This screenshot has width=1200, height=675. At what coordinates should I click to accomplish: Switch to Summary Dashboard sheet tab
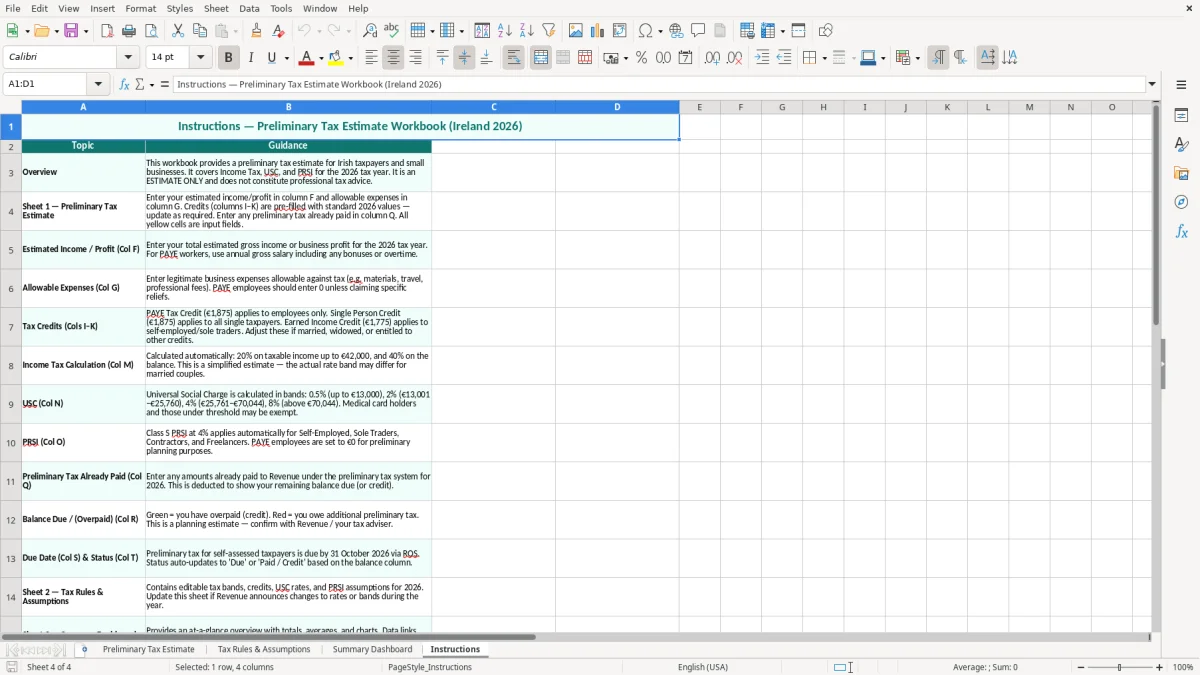click(x=372, y=649)
